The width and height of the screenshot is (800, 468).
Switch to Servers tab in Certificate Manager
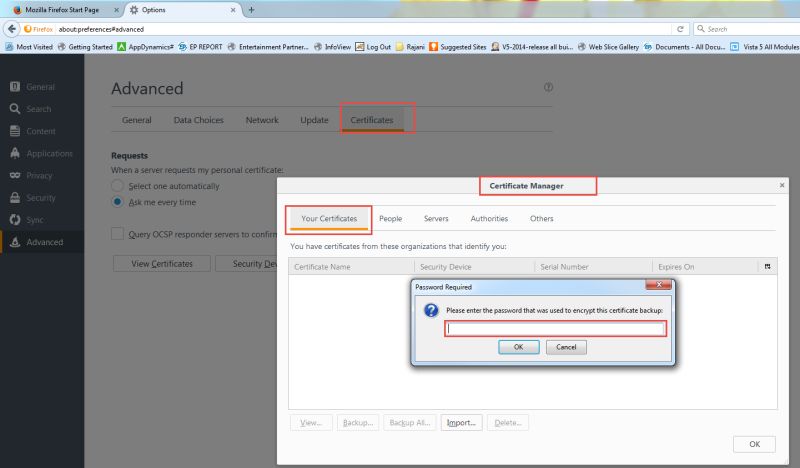[436, 218]
